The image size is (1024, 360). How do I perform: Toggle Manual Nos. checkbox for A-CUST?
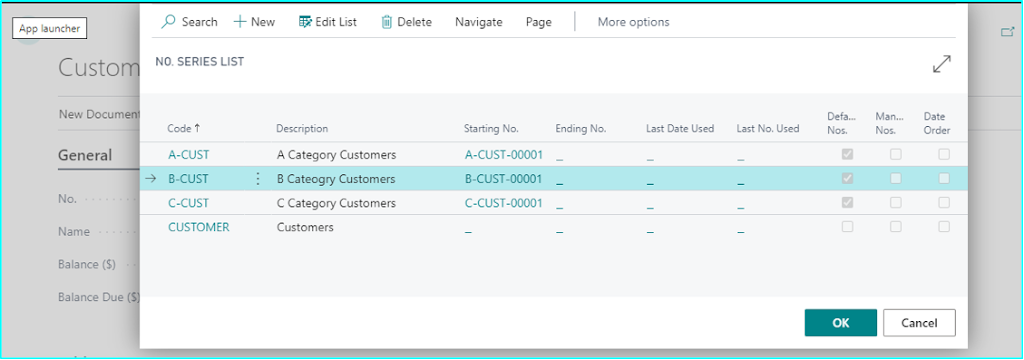click(x=895, y=154)
